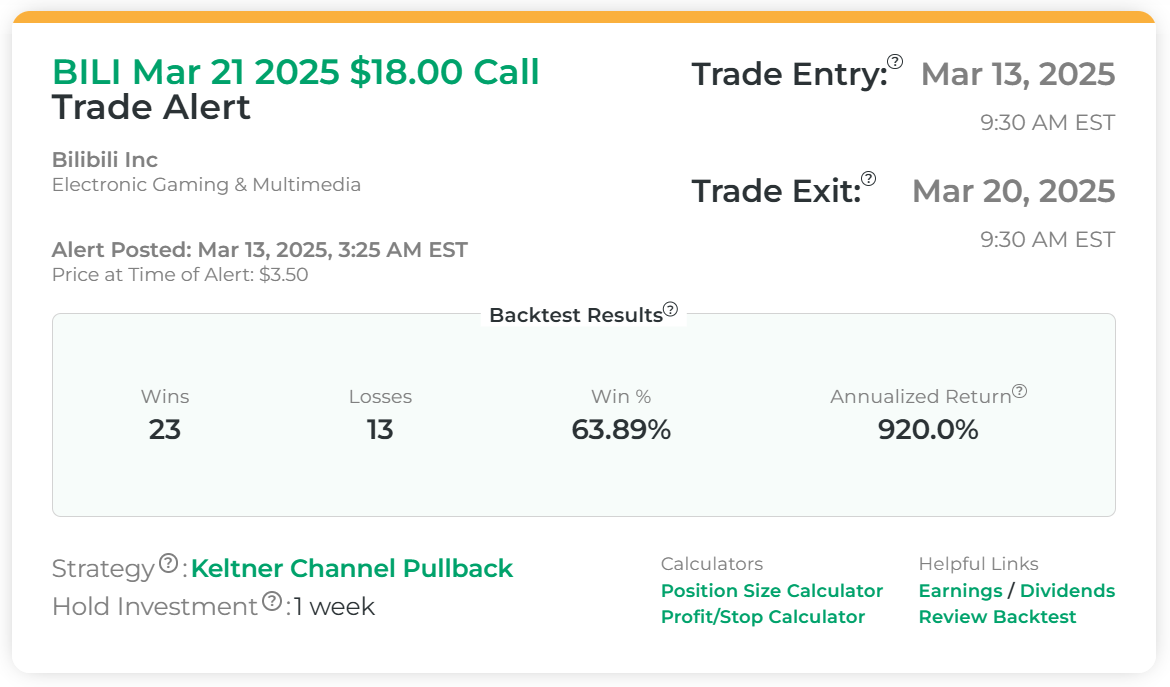1170x687 pixels.
Task: Click the Losses count value 13
Action: point(380,430)
